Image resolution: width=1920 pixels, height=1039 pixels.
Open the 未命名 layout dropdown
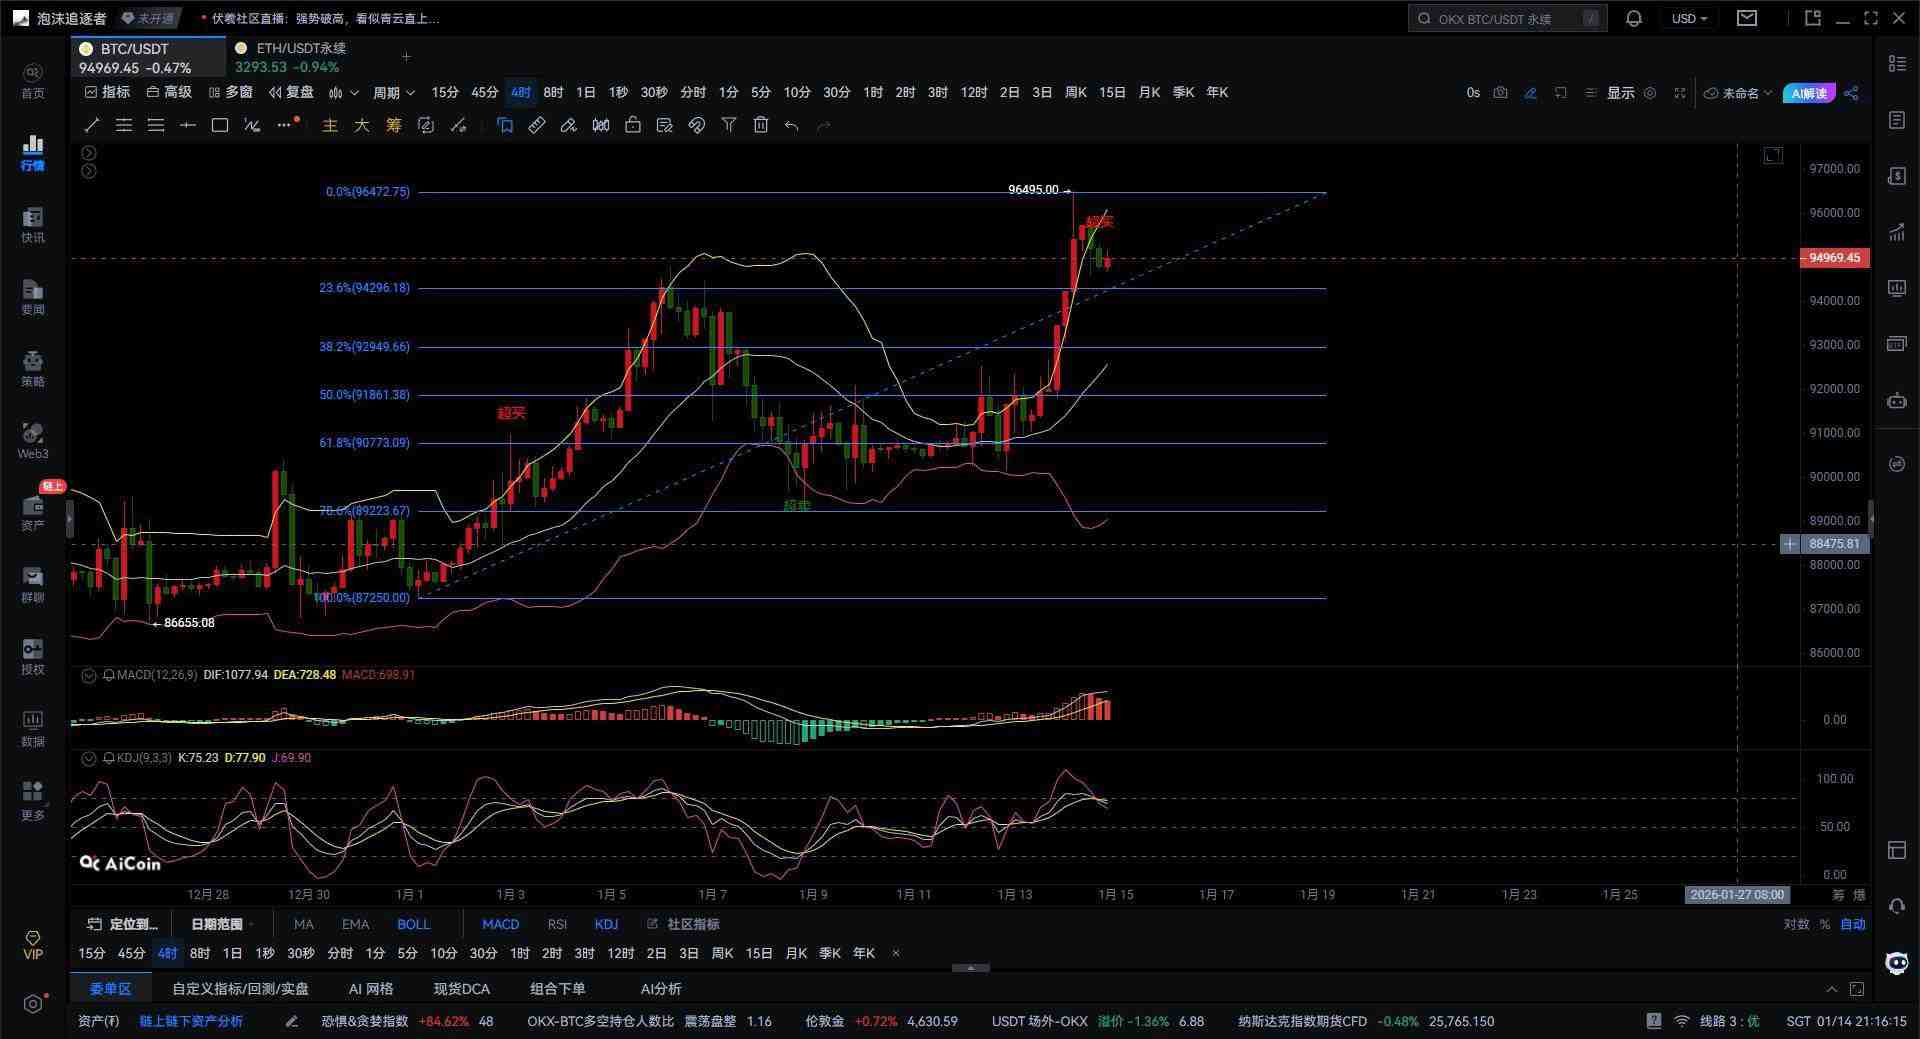pos(1738,93)
